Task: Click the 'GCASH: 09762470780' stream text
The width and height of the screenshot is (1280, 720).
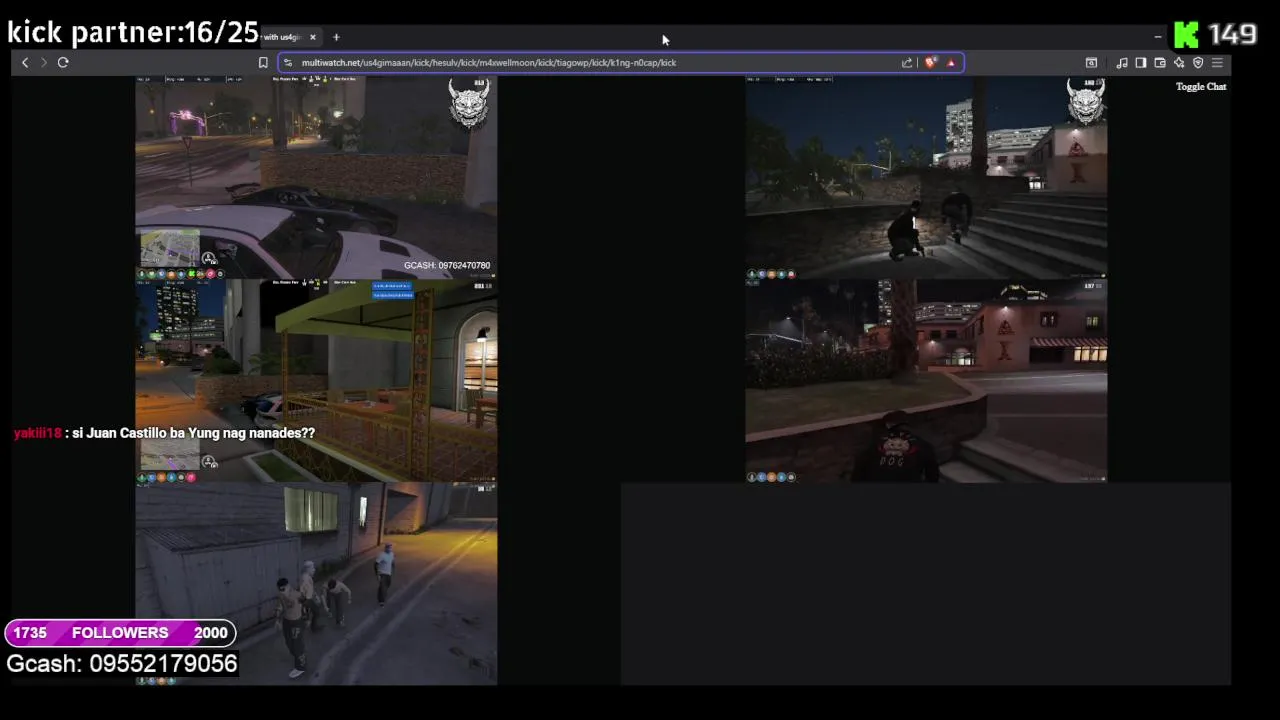Action: [447, 266]
